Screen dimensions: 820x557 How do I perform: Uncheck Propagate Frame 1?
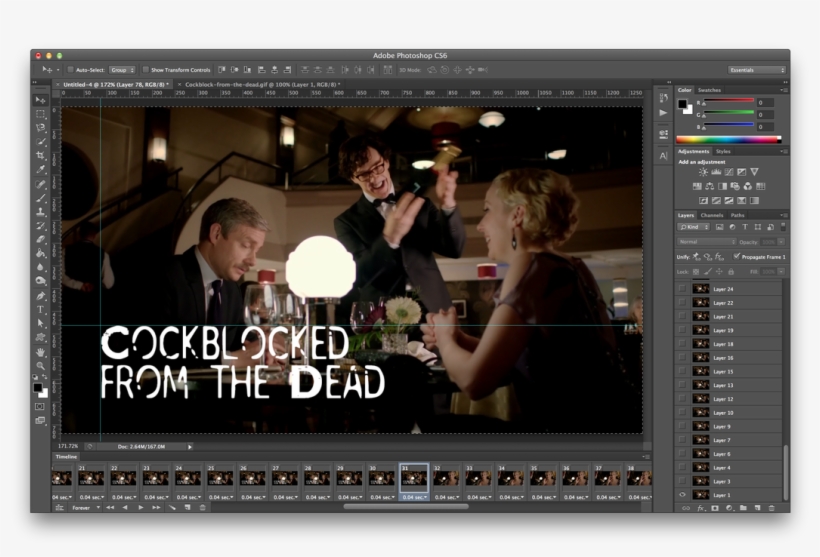[x=737, y=256]
